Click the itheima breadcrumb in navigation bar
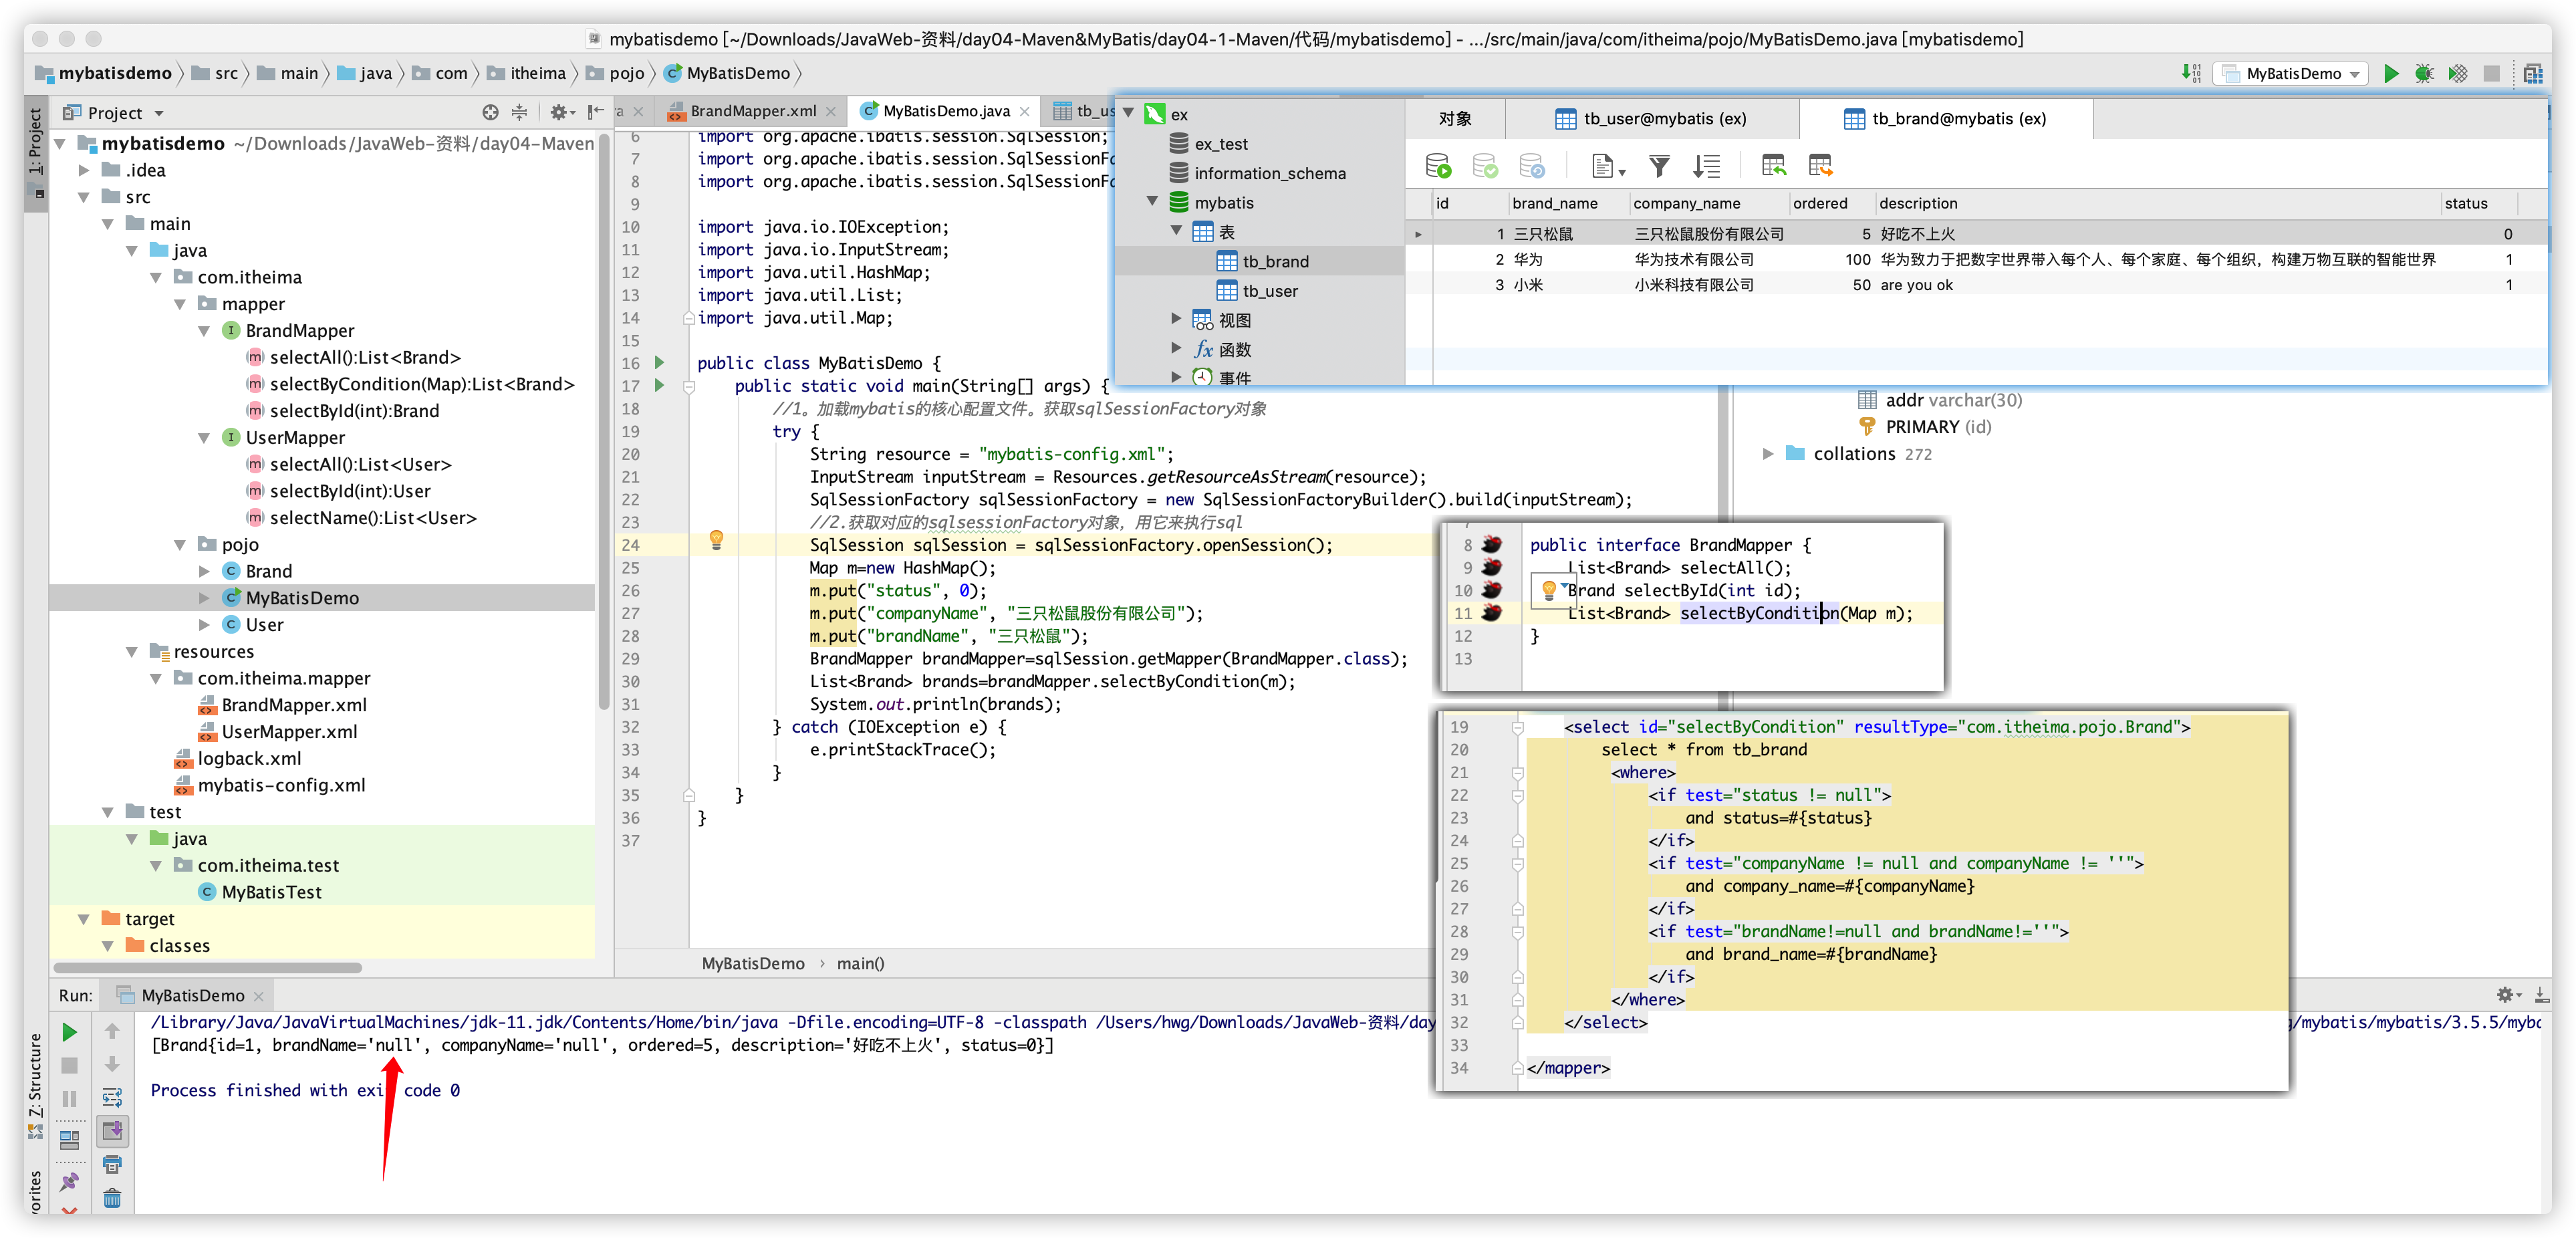This screenshot has height=1238, width=2576. (x=537, y=73)
